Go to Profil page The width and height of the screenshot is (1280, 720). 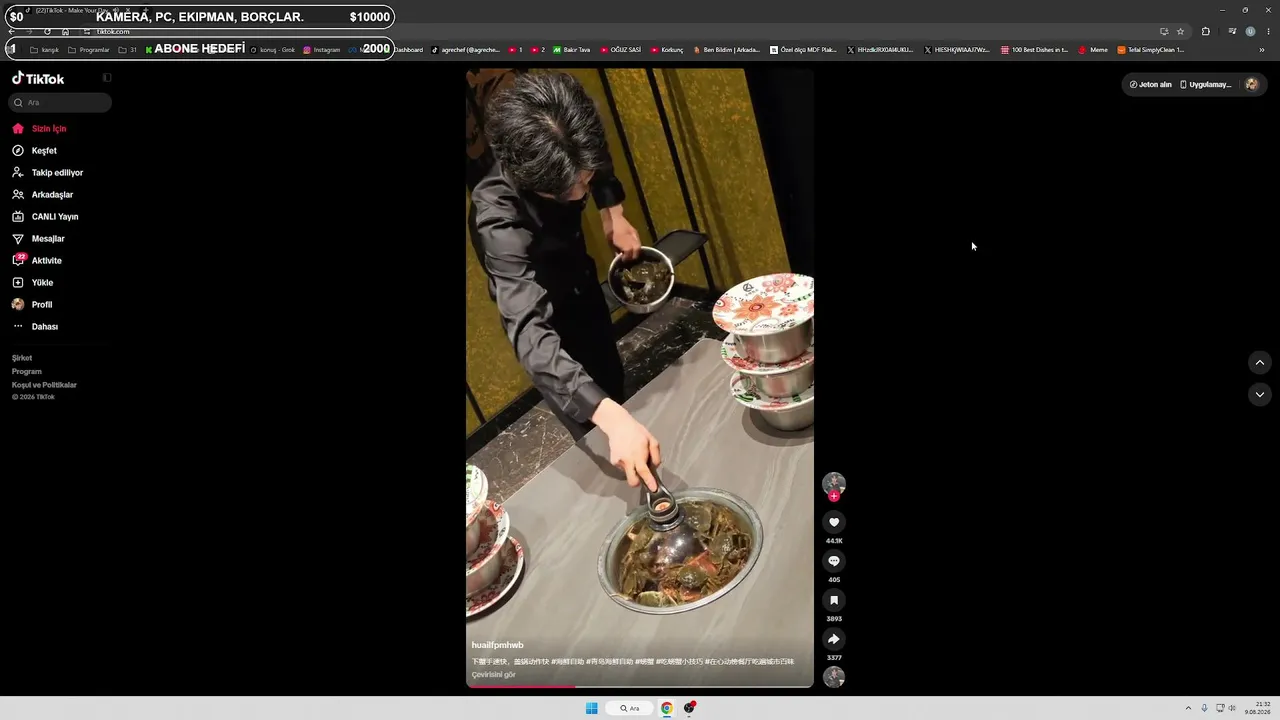32,305
